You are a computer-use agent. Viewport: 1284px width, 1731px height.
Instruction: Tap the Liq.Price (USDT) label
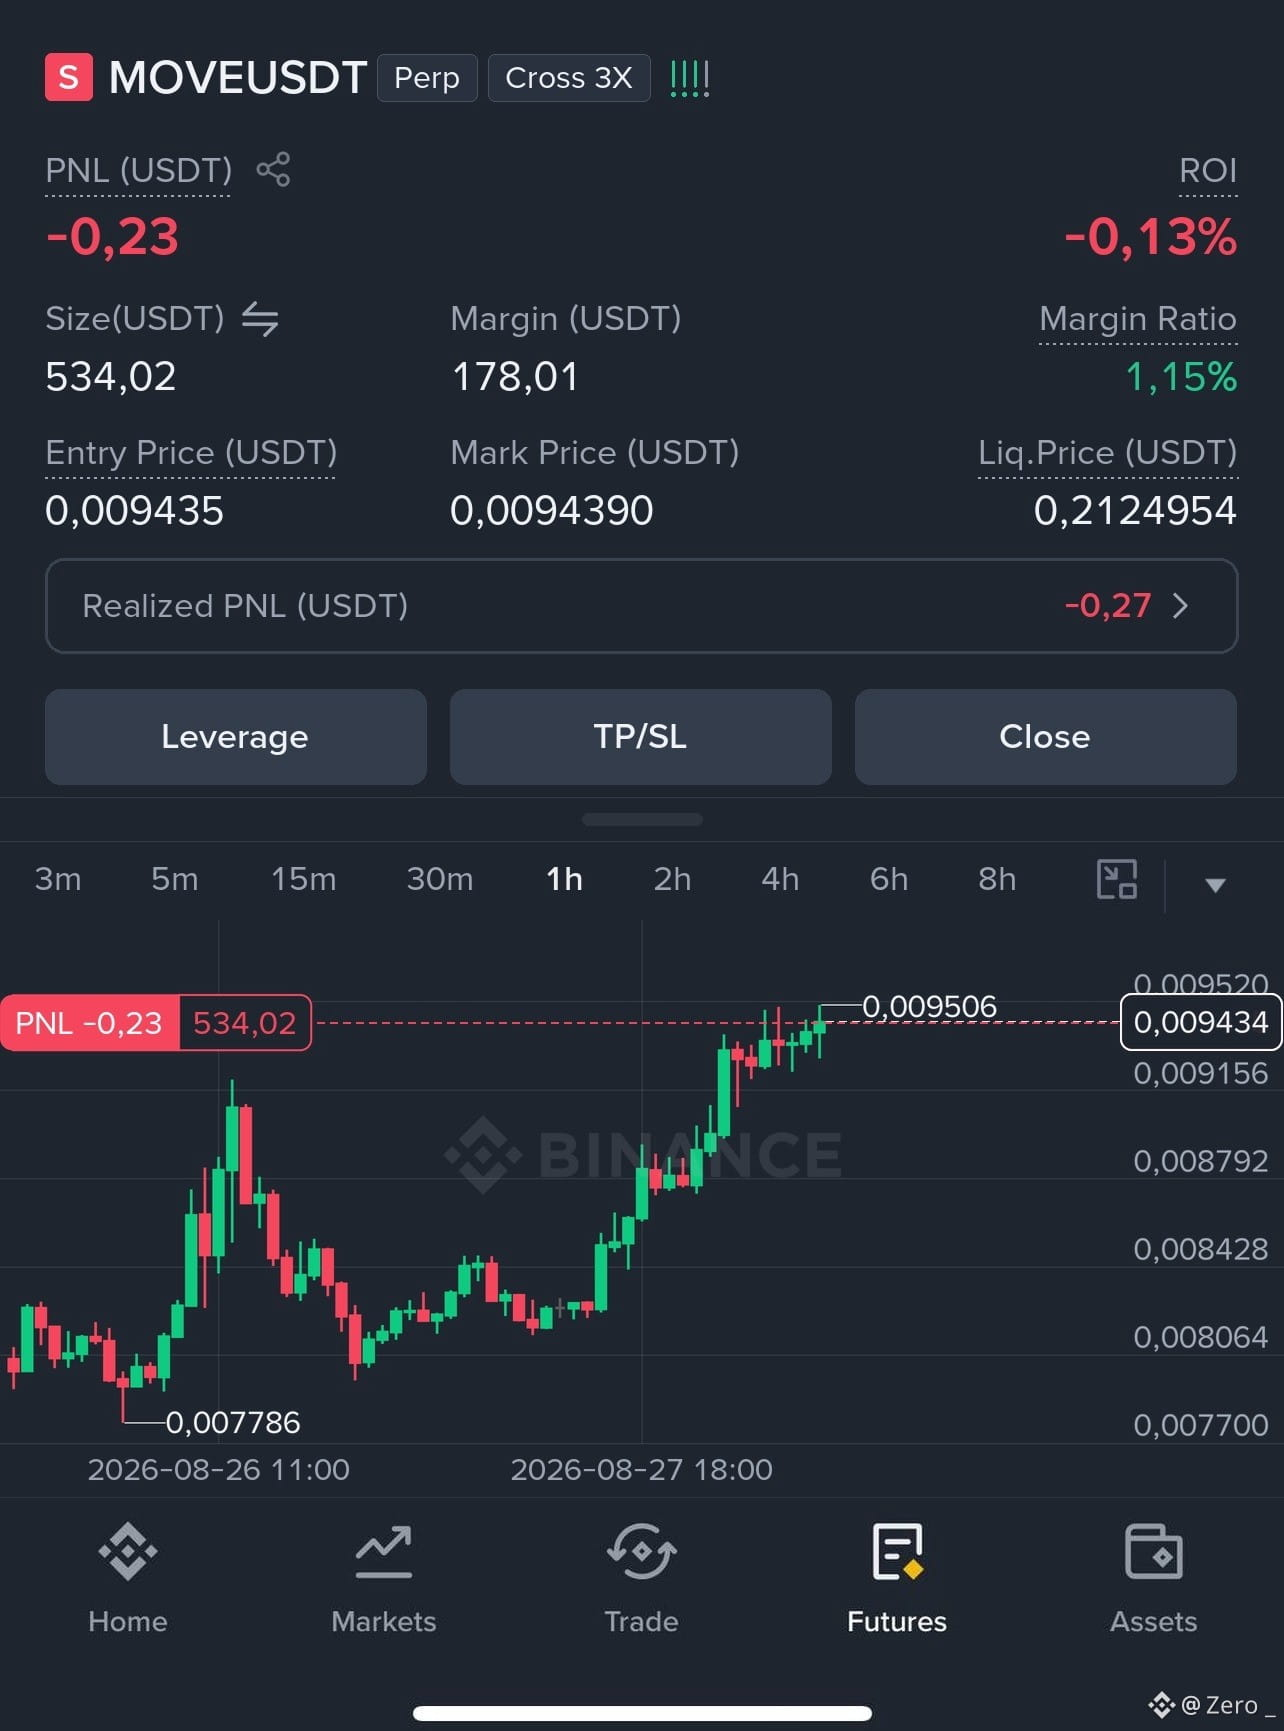pos(1108,453)
